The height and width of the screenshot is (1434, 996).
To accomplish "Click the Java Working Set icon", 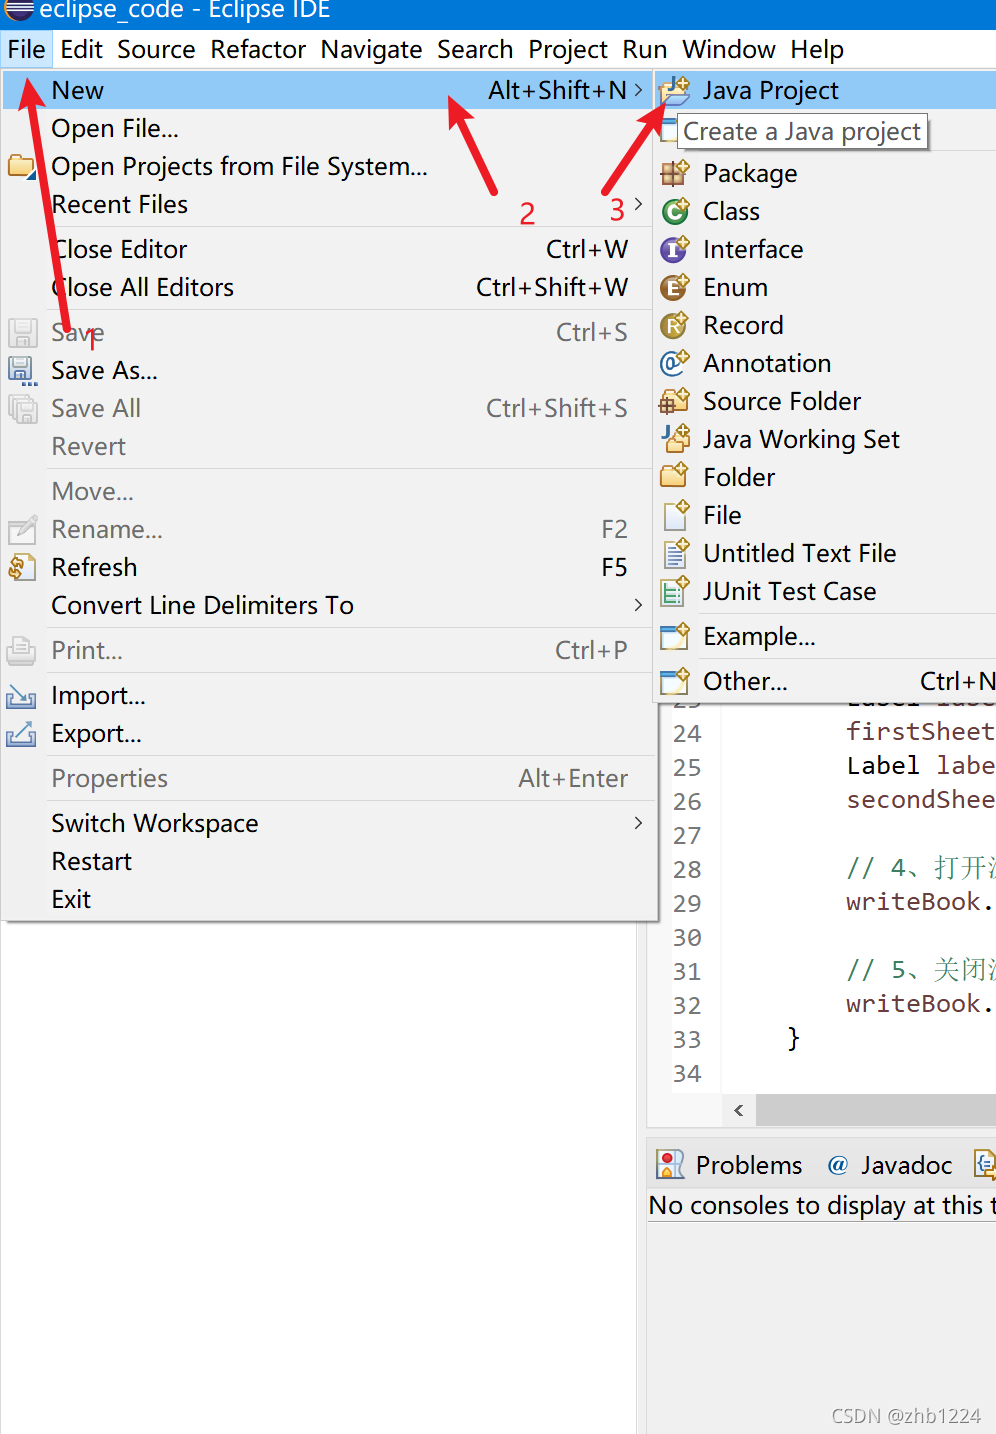I will (x=675, y=439).
